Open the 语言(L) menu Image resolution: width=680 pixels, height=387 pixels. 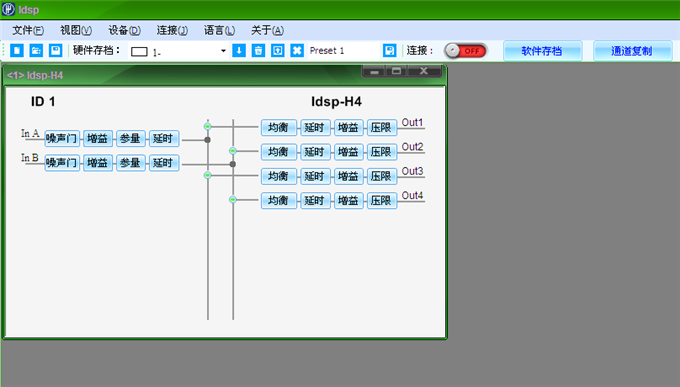[219, 30]
